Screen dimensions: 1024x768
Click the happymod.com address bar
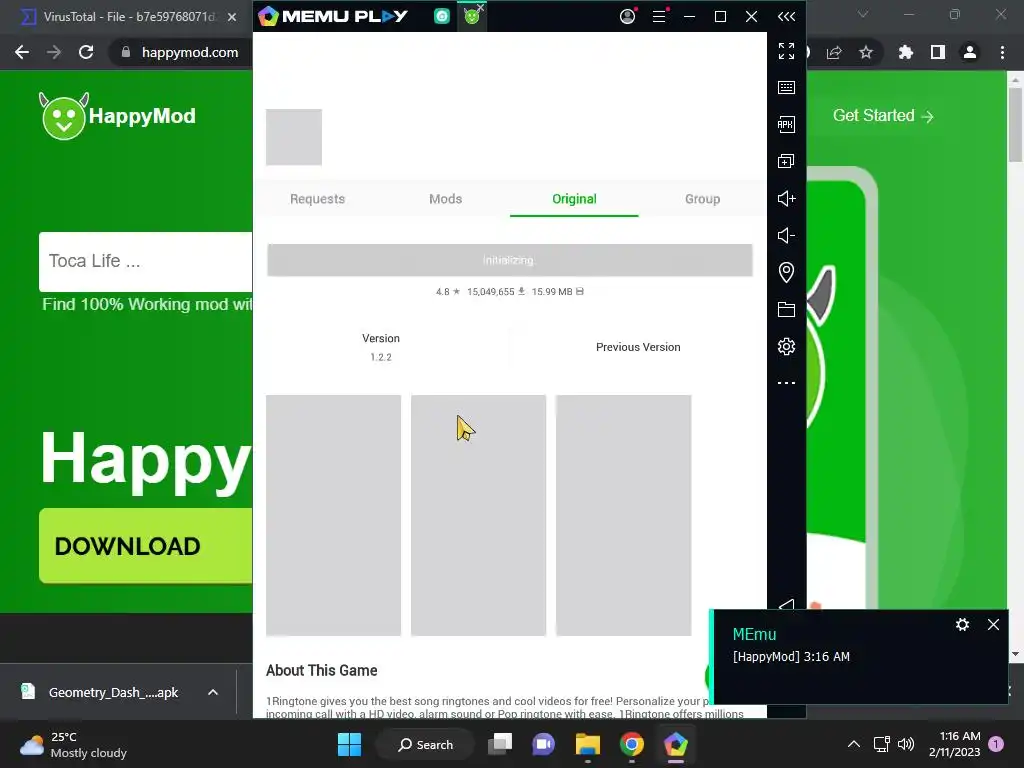click(x=189, y=52)
